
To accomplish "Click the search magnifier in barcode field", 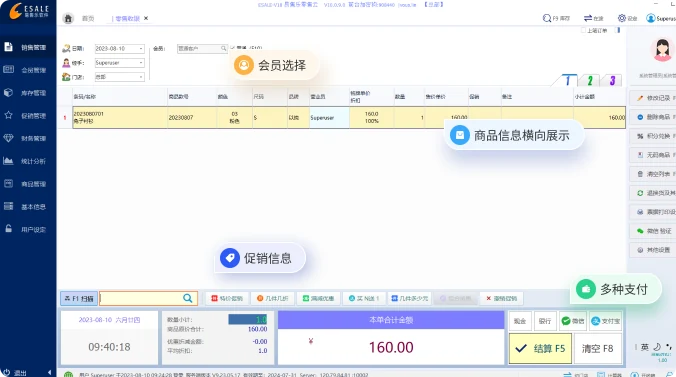I will coord(188,298).
